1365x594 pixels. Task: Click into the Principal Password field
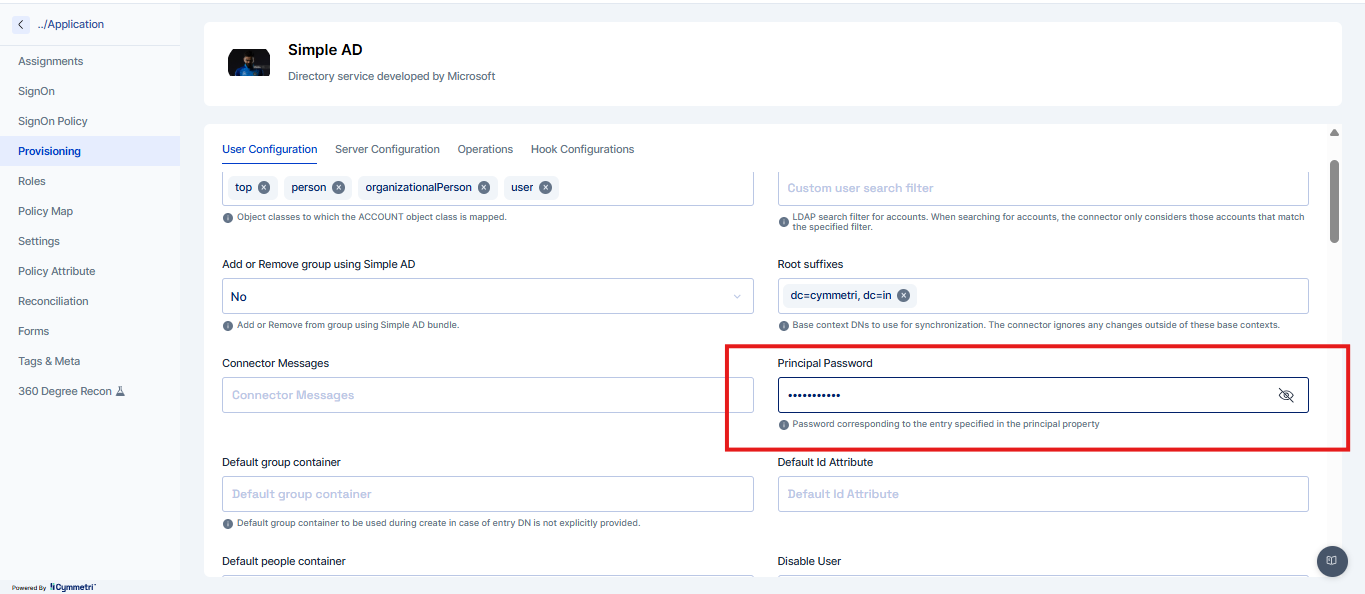tap(1043, 395)
